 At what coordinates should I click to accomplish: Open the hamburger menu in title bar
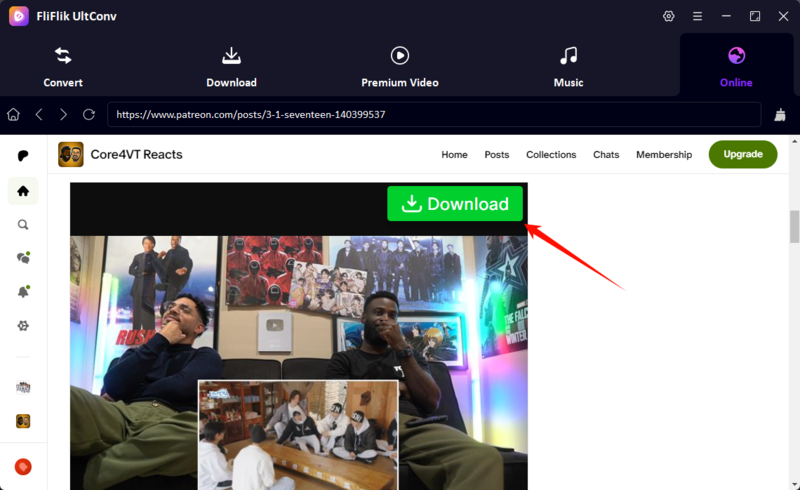697,16
